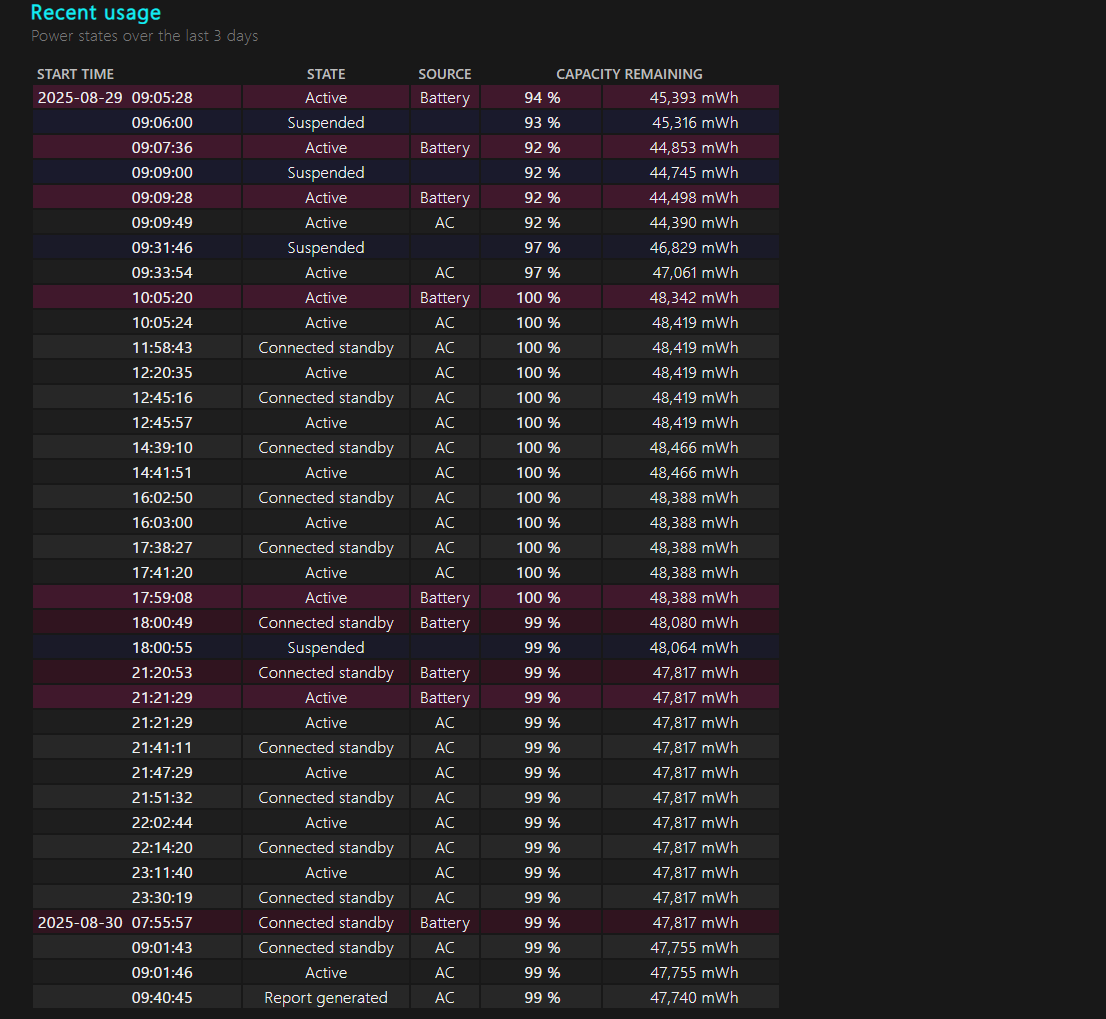1106x1019 pixels.
Task: Click the 22:14:20 start time
Action: coord(162,848)
